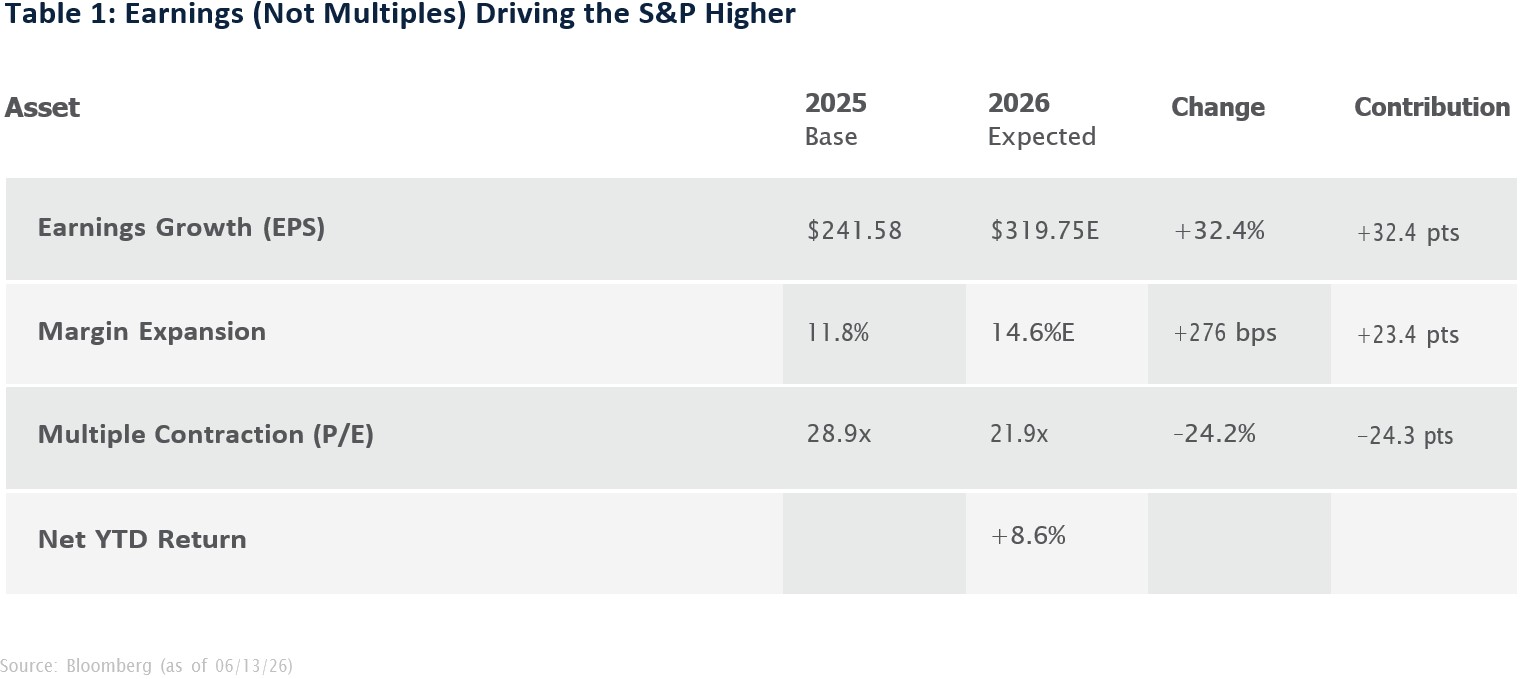Select the -24.3 pts contribution cell

pyautogui.click(x=1405, y=436)
